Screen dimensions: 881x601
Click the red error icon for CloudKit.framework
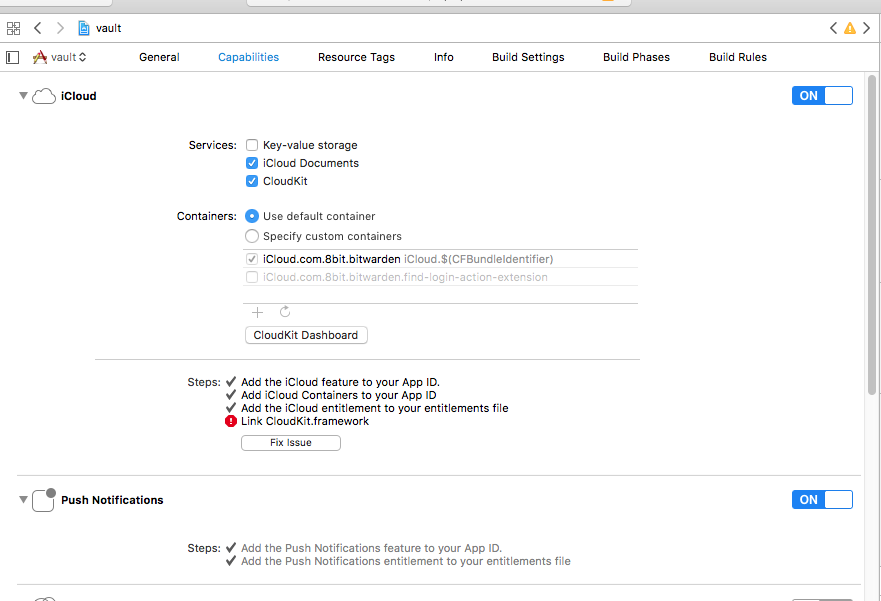coord(230,421)
